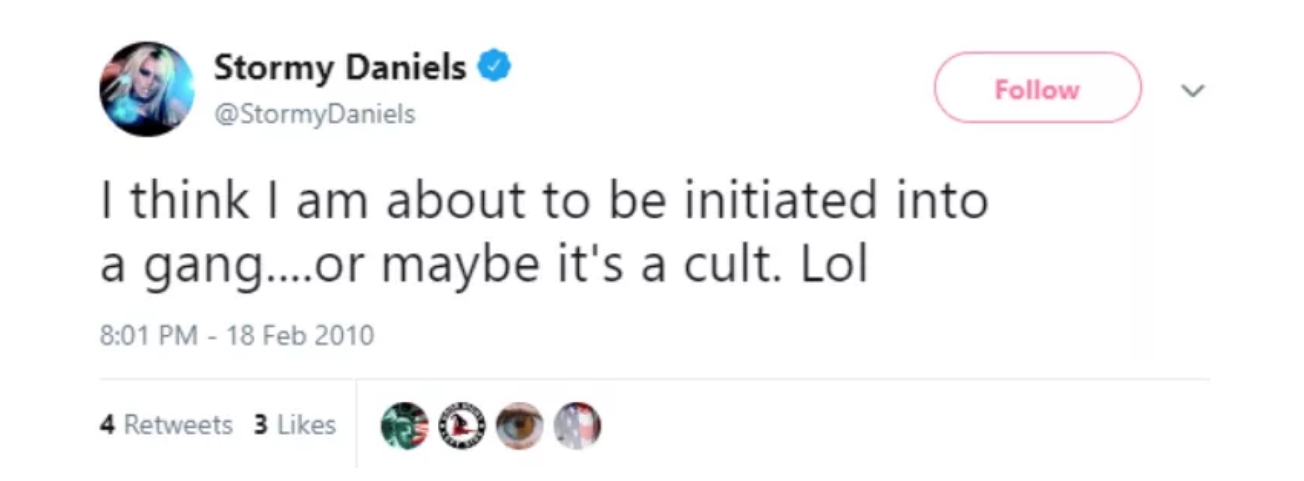Click the blue verified badge

pos(494,68)
